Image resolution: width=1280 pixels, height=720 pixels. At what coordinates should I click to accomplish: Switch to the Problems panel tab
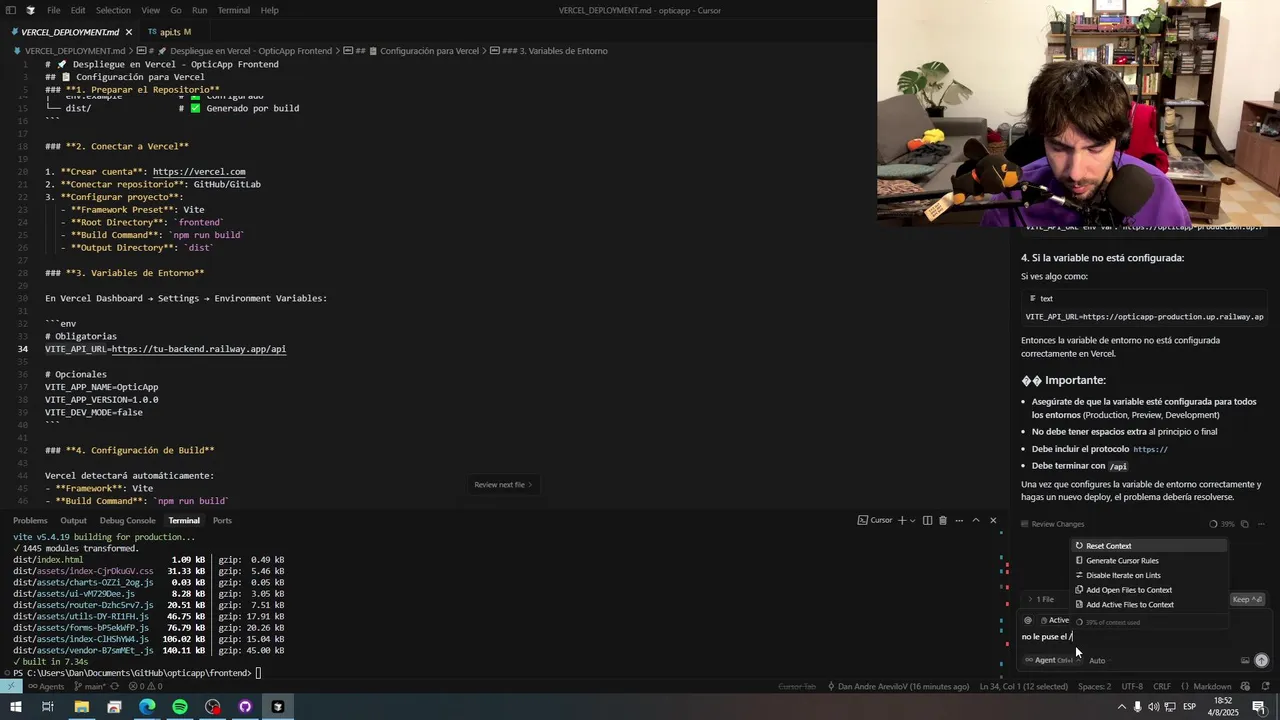[30, 520]
